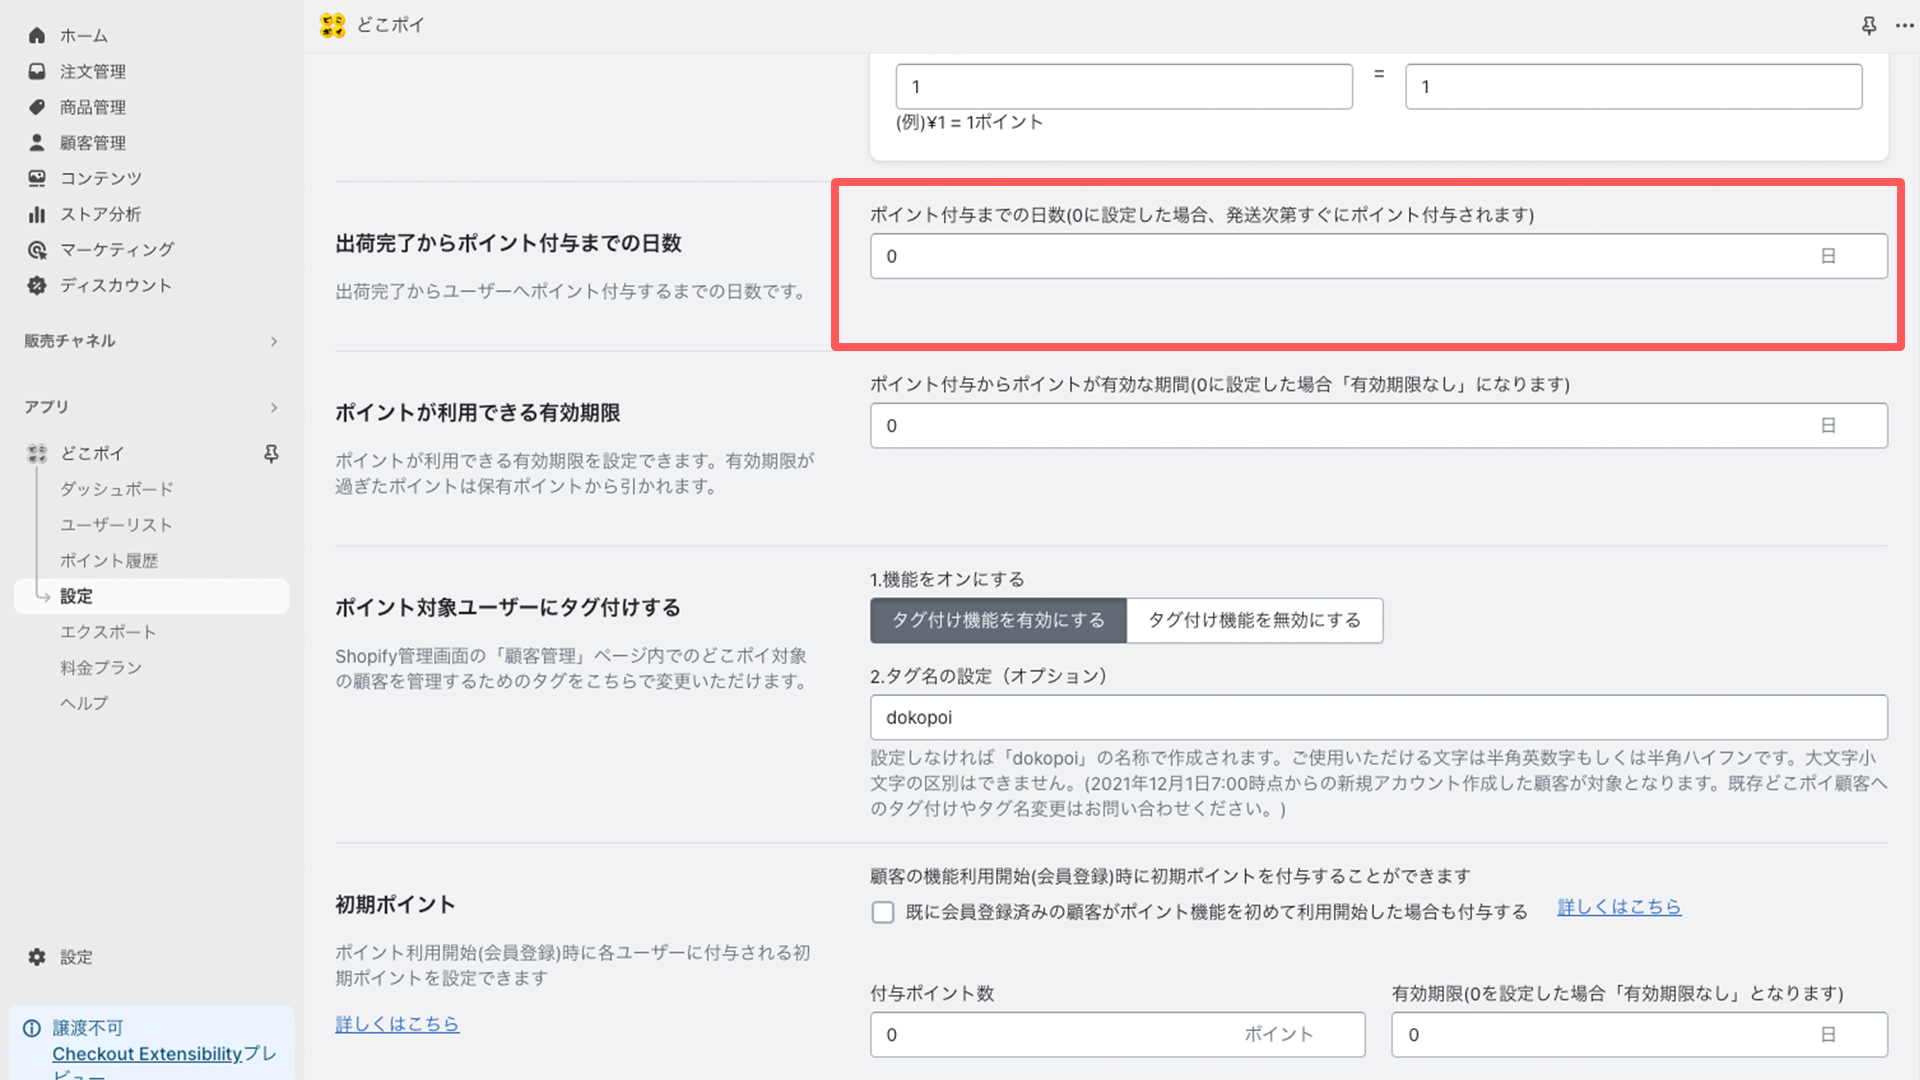Click the どこポイ title in the header
Image resolution: width=1920 pixels, height=1080 pixels.
pos(391,25)
